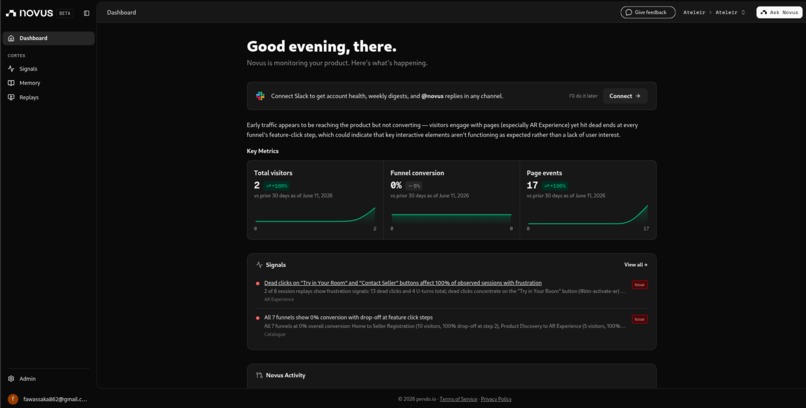Click the Ask Novus button

point(779,12)
